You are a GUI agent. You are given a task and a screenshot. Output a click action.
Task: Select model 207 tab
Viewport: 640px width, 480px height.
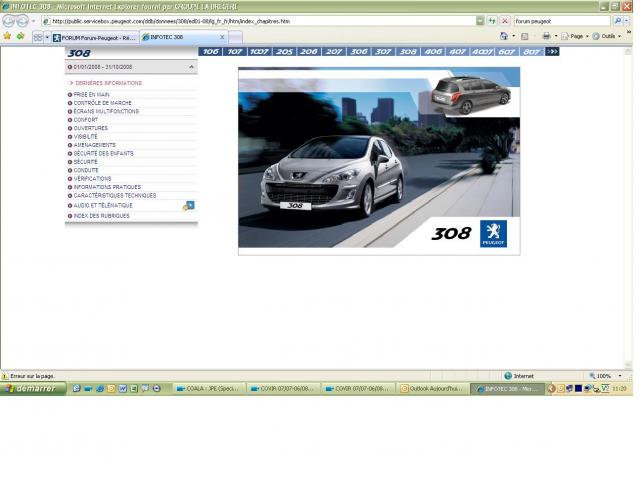(x=334, y=51)
